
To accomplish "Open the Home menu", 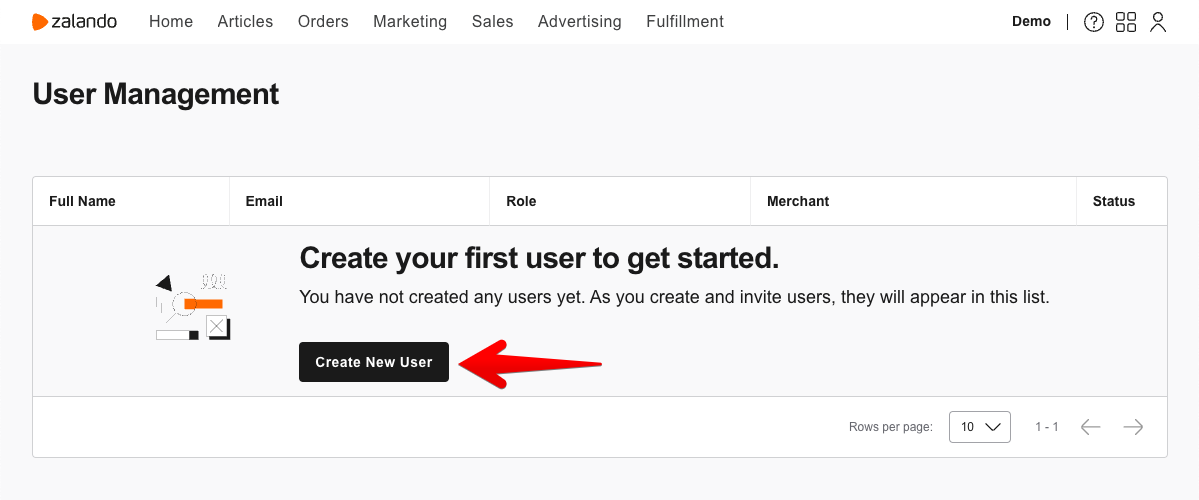I will pyautogui.click(x=171, y=22).
